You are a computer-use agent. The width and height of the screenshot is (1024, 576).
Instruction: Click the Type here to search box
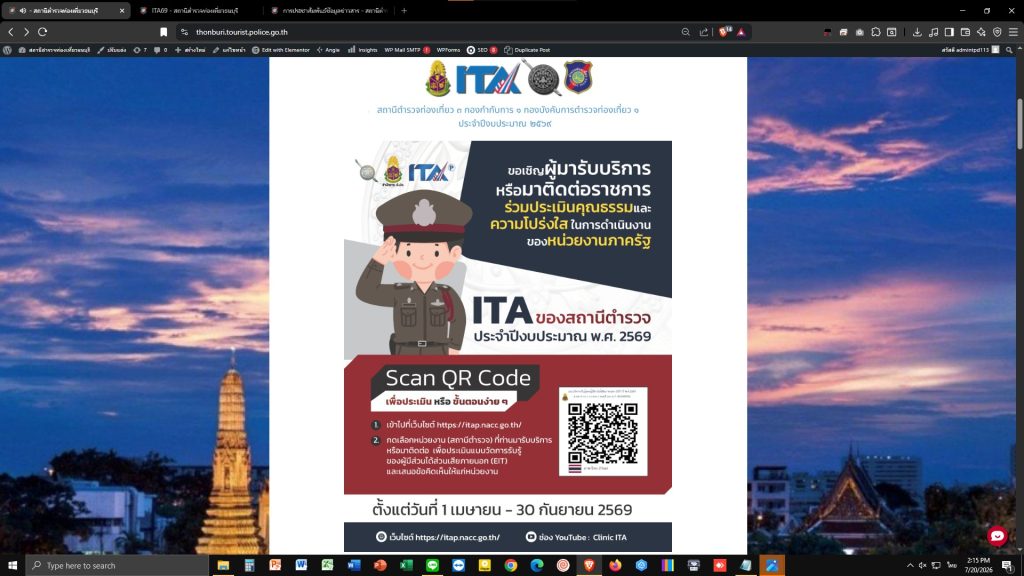[117, 565]
